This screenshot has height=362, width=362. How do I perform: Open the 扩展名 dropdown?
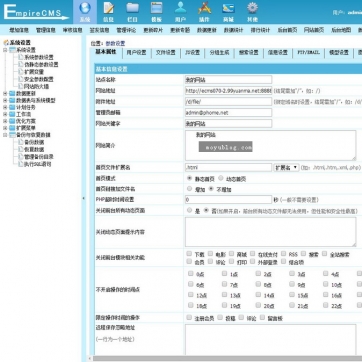(286, 167)
